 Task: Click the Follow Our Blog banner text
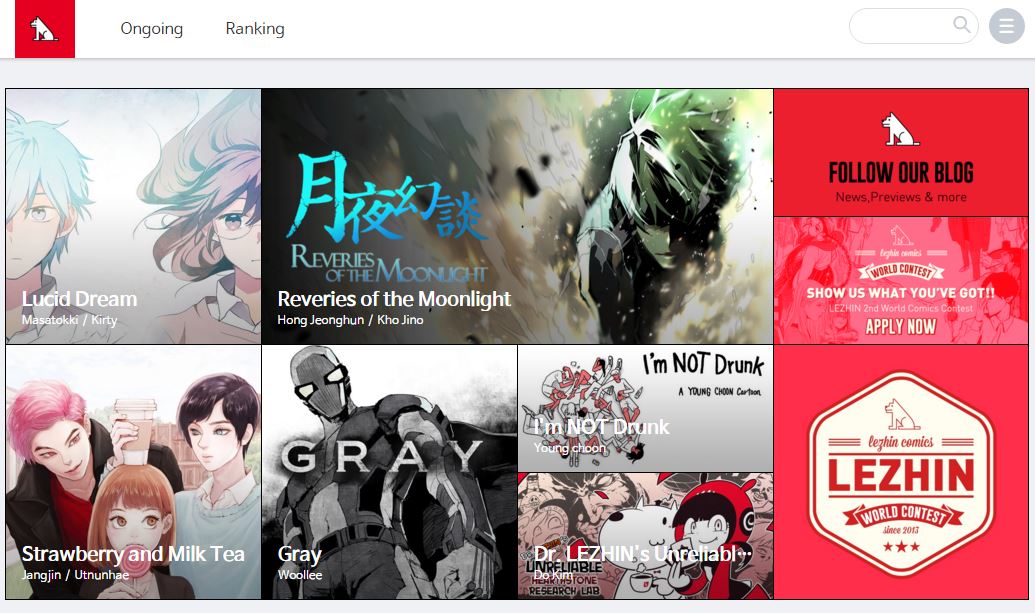[x=901, y=173]
